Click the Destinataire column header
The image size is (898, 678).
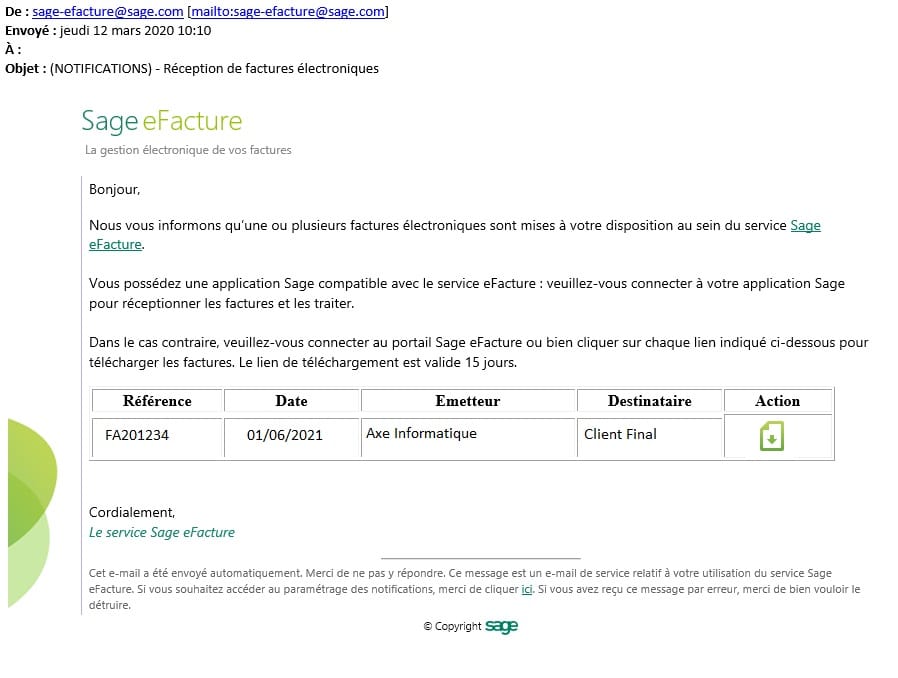649,401
